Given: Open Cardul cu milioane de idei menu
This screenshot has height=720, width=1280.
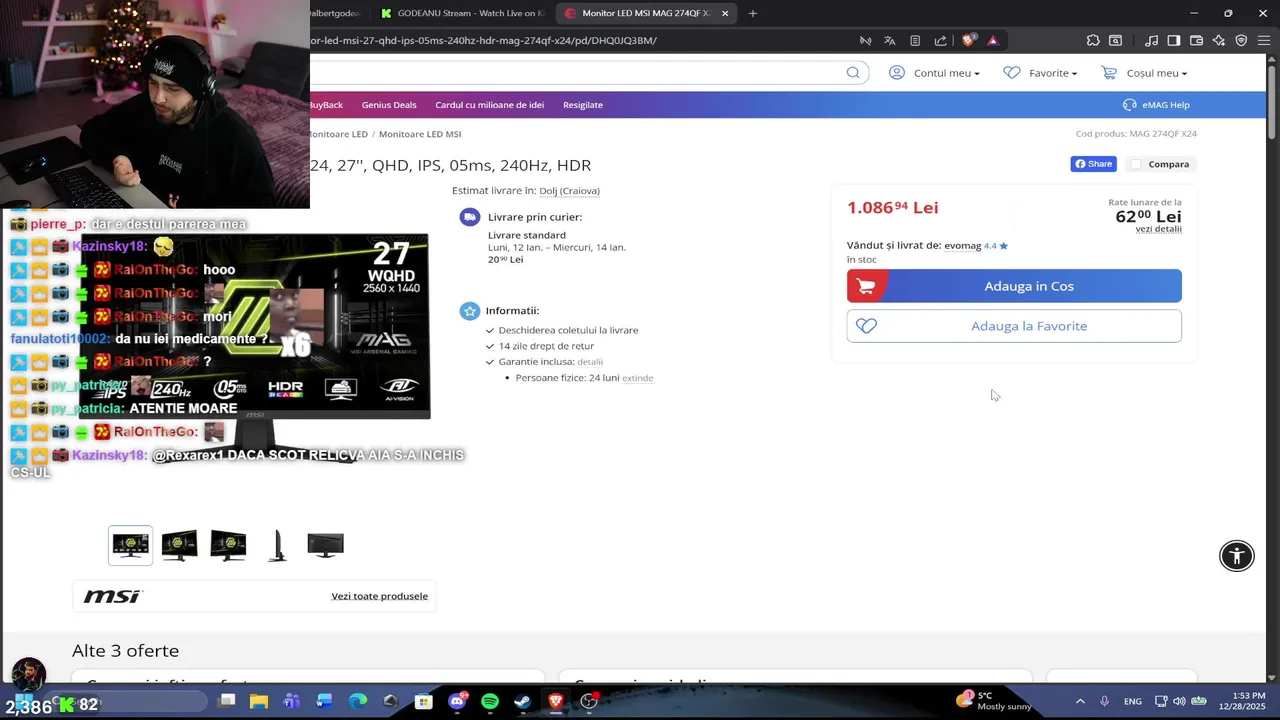Looking at the screenshot, I should pyautogui.click(x=489, y=105).
